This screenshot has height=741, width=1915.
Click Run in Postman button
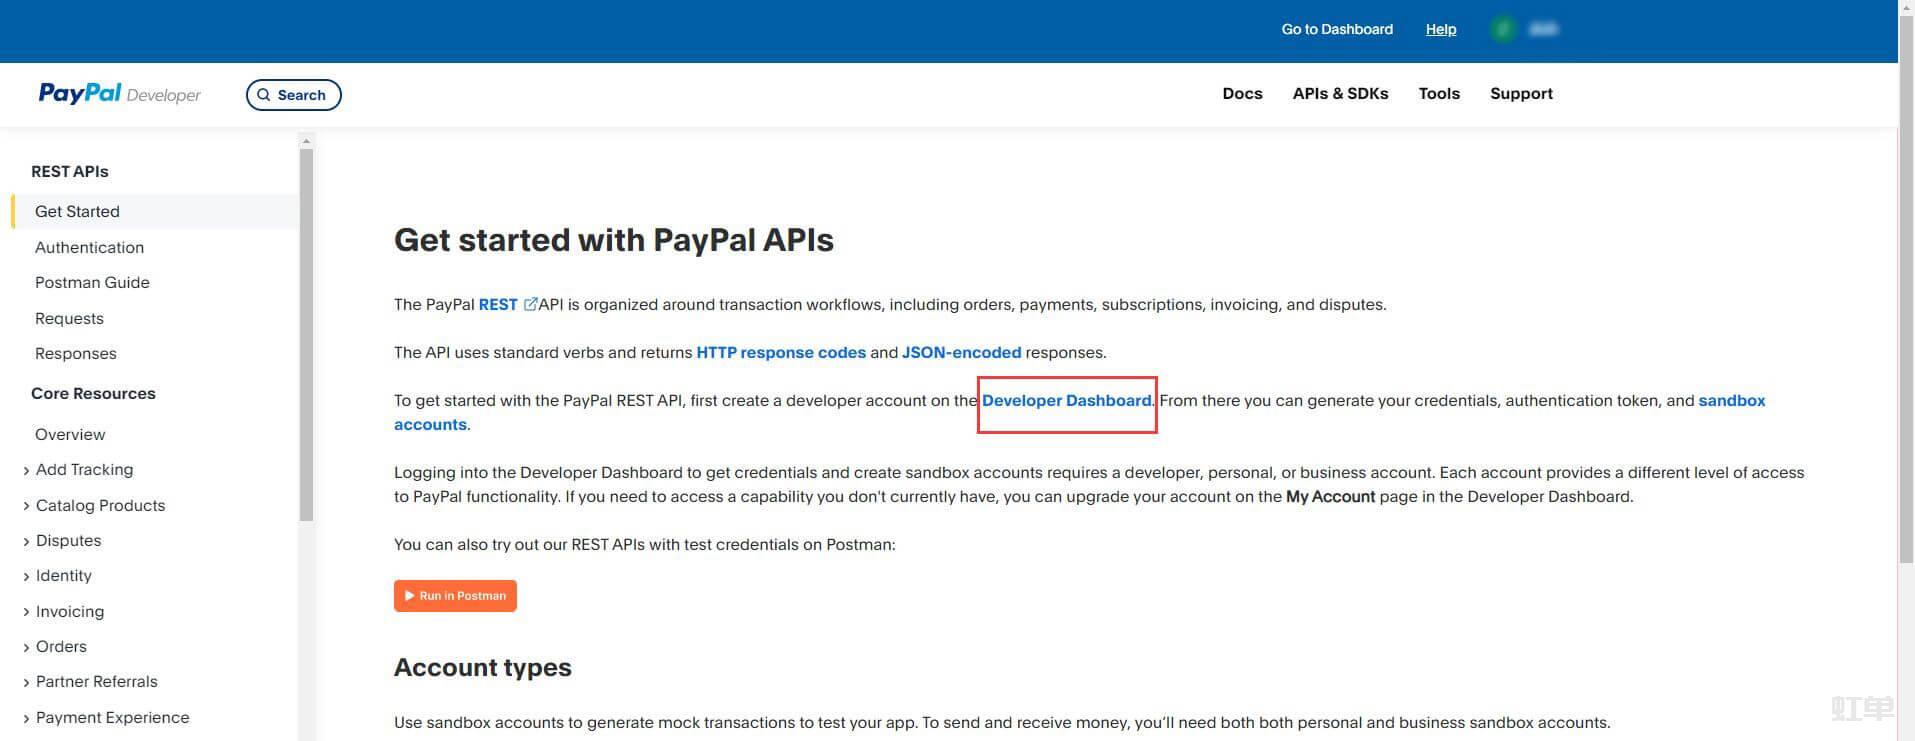[x=455, y=596]
